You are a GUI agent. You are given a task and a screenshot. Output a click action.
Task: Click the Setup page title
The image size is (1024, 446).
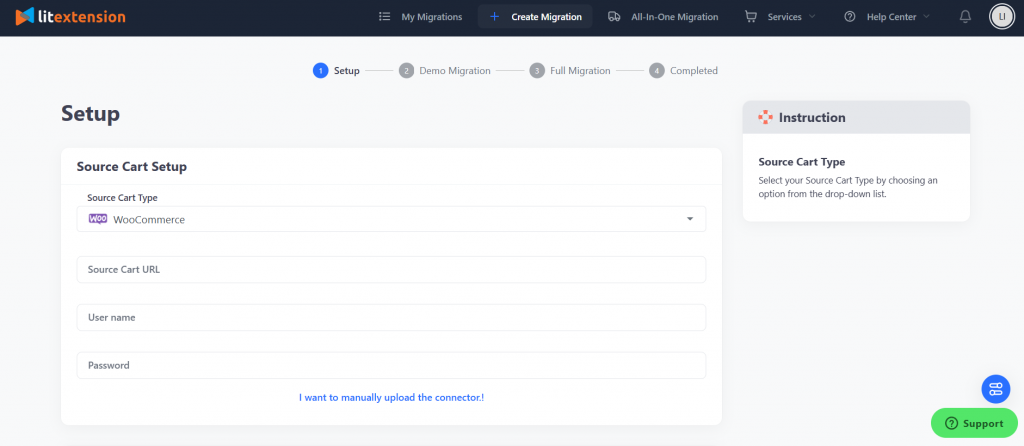[91, 114]
